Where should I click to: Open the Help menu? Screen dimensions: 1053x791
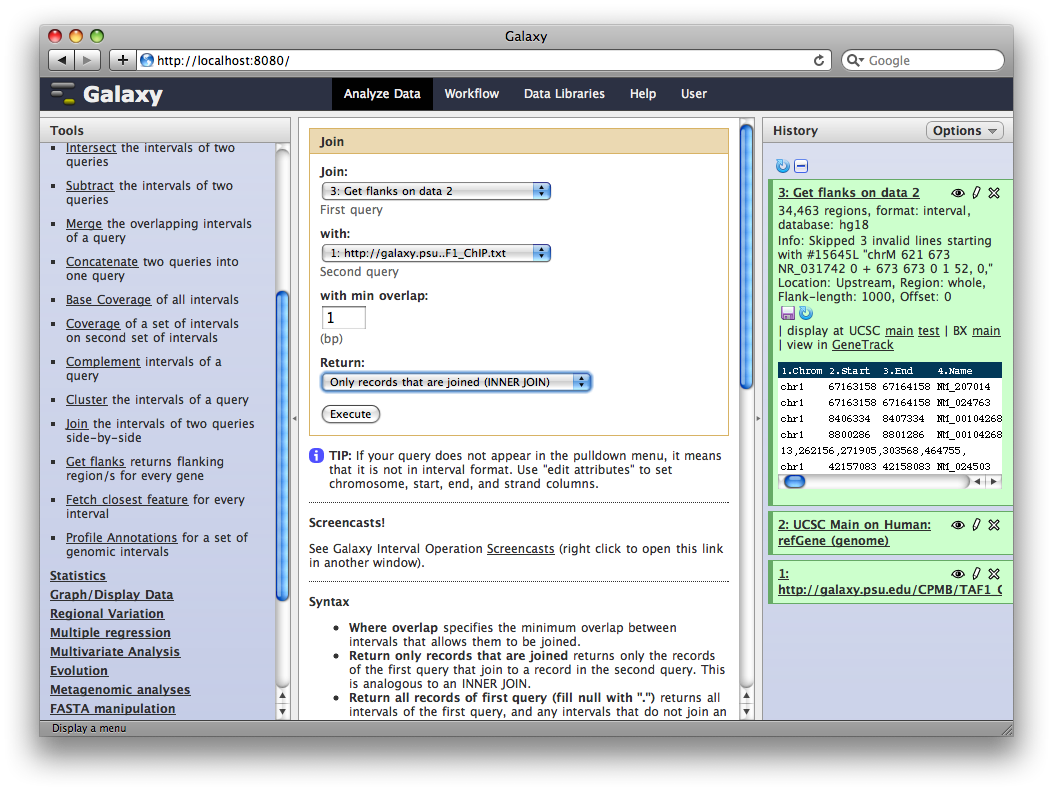pyautogui.click(x=643, y=94)
